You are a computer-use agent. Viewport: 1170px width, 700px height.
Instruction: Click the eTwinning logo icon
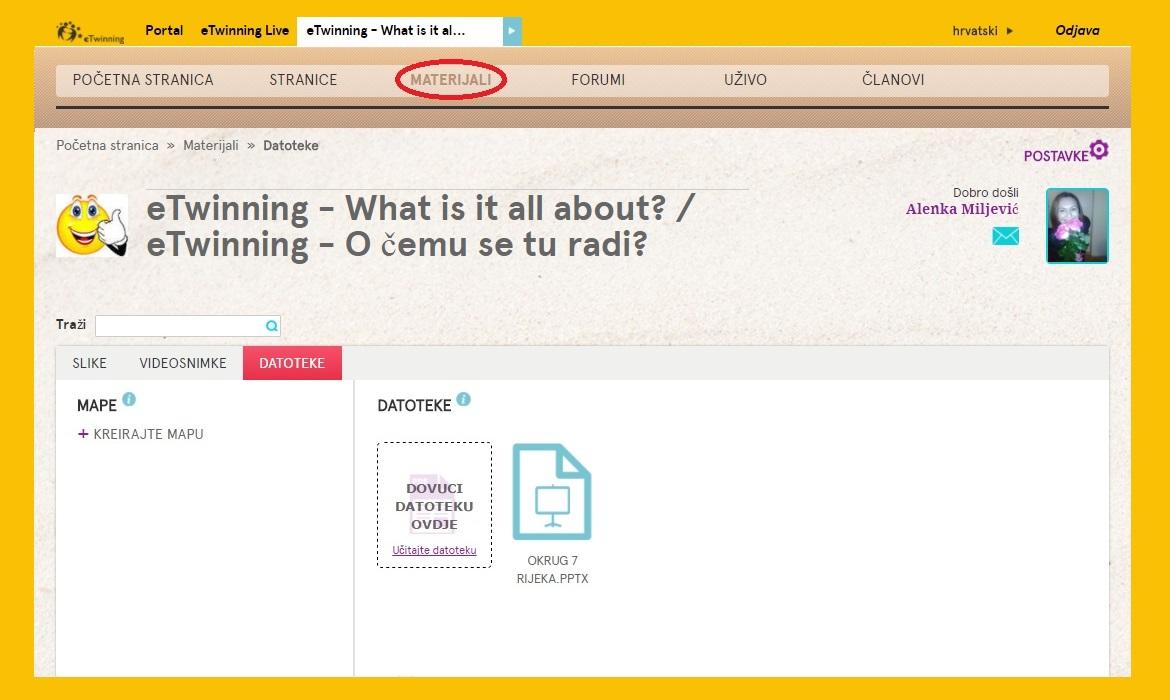tap(90, 32)
